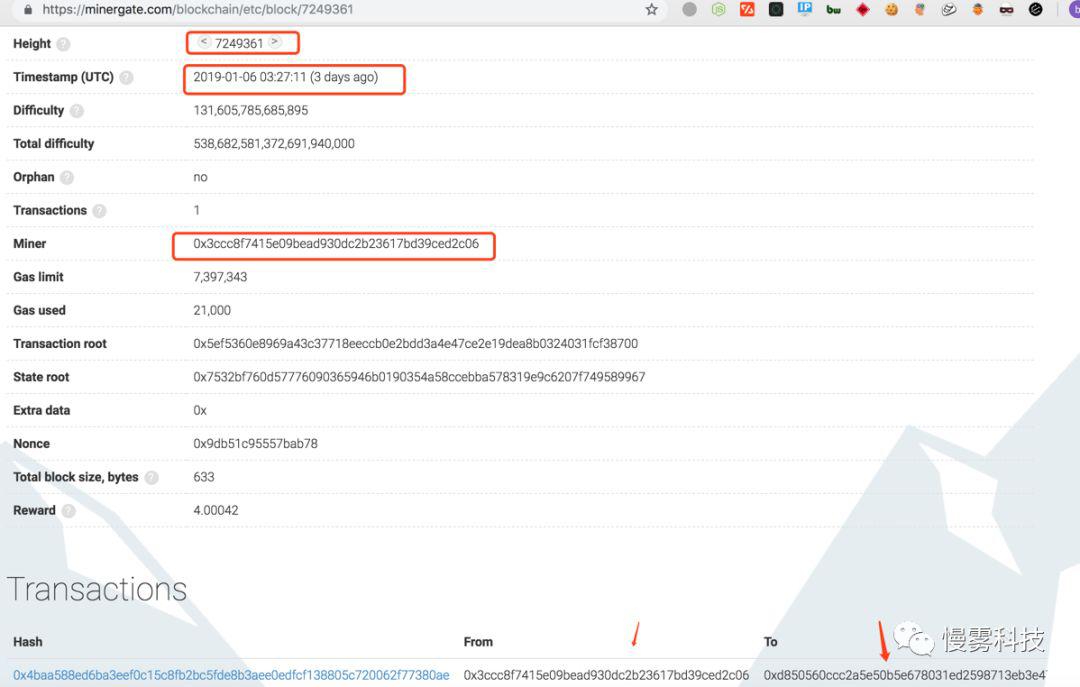Click the Reward help question mark
Viewport: 1080px width, 687px height.
pos(68,511)
